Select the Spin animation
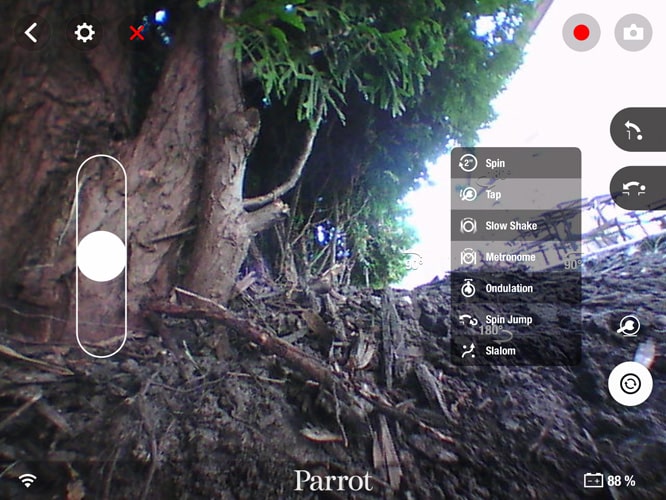Image resolution: width=666 pixels, height=500 pixels. (516, 163)
